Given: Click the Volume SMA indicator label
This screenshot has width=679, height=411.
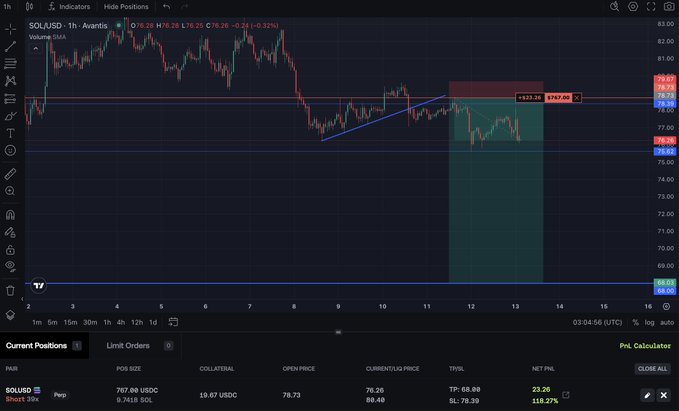Looking at the screenshot, I should coord(47,37).
